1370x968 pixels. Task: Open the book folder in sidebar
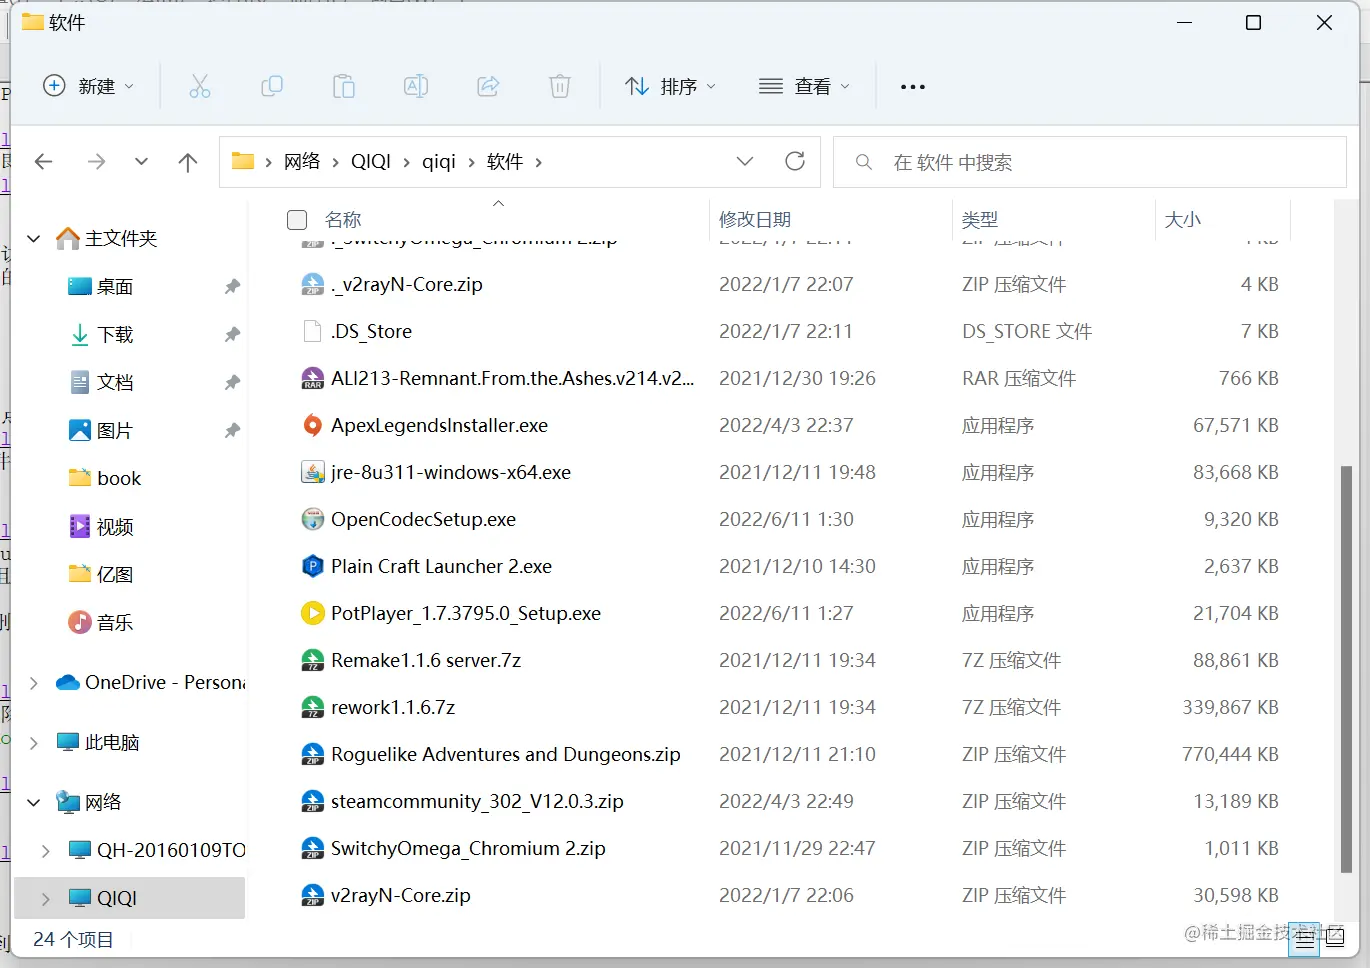[118, 479]
